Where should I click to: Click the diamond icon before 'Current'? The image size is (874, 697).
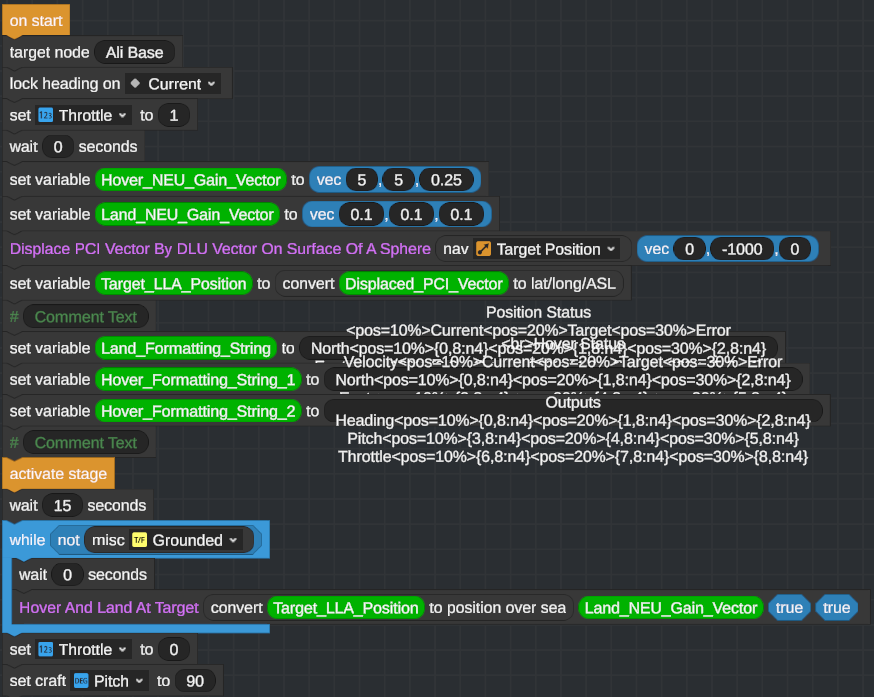(135, 83)
